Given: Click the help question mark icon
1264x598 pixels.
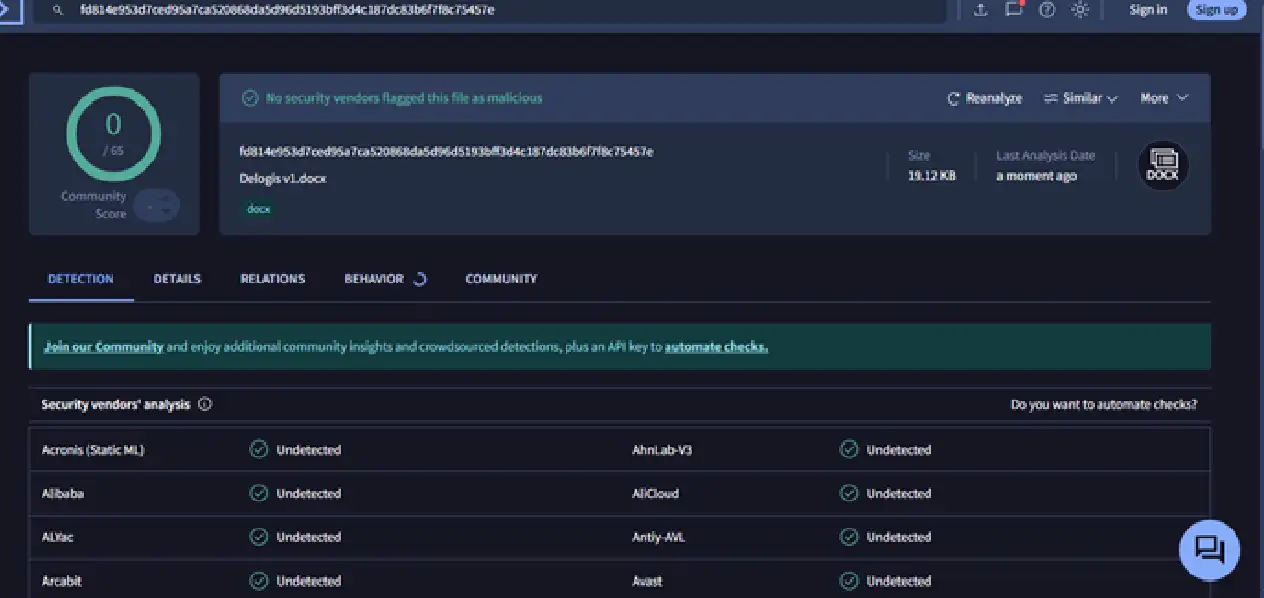Looking at the screenshot, I should pyautogui.click(x=1047, y=10).
